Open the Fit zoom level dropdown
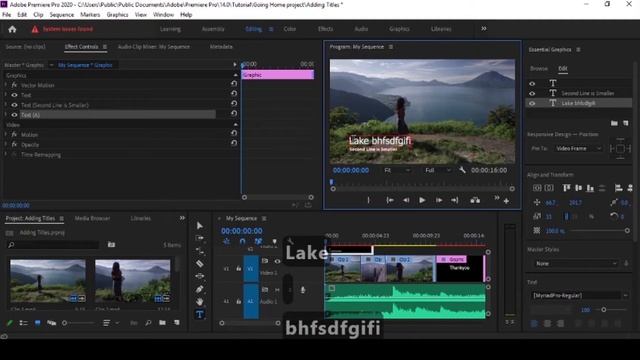640x360 pixels. click(x=397, y=170)
